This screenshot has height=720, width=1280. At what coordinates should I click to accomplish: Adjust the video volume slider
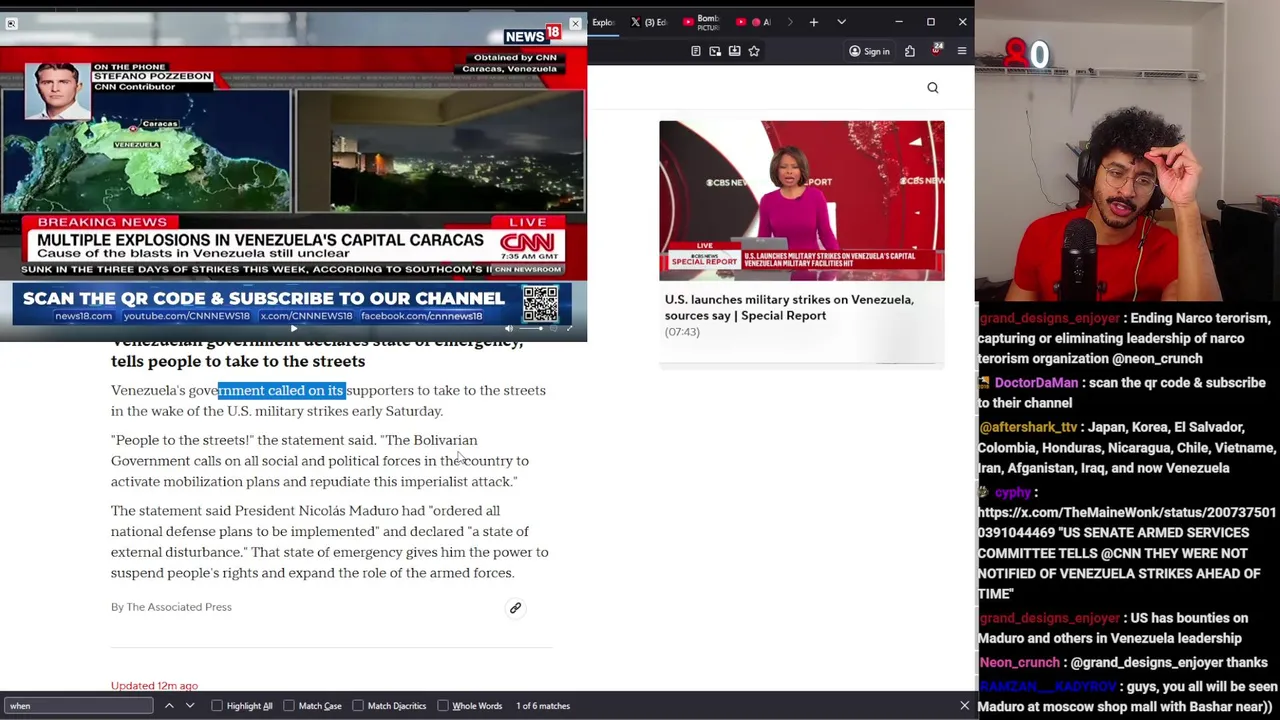[532, 328]
